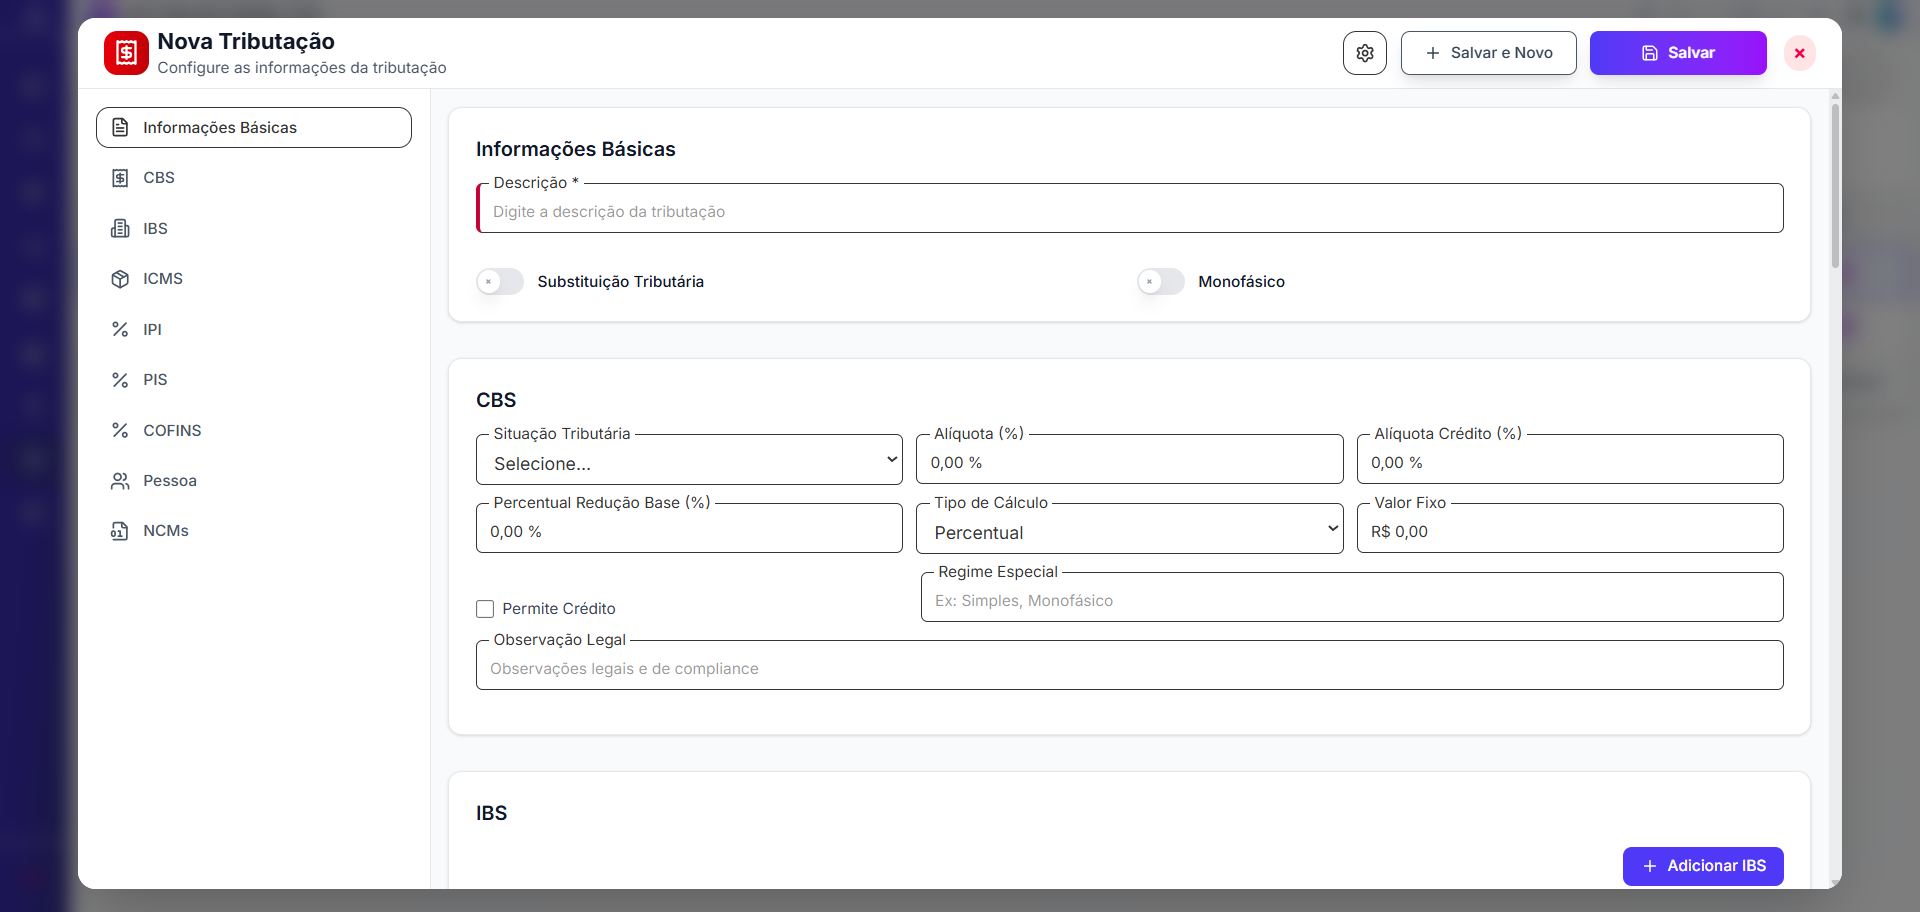Image resolution: width=1920 pixels, height=912 pixels.
Task: Click the Alíquota Crédito (%) field
Action: (1570, 461)
